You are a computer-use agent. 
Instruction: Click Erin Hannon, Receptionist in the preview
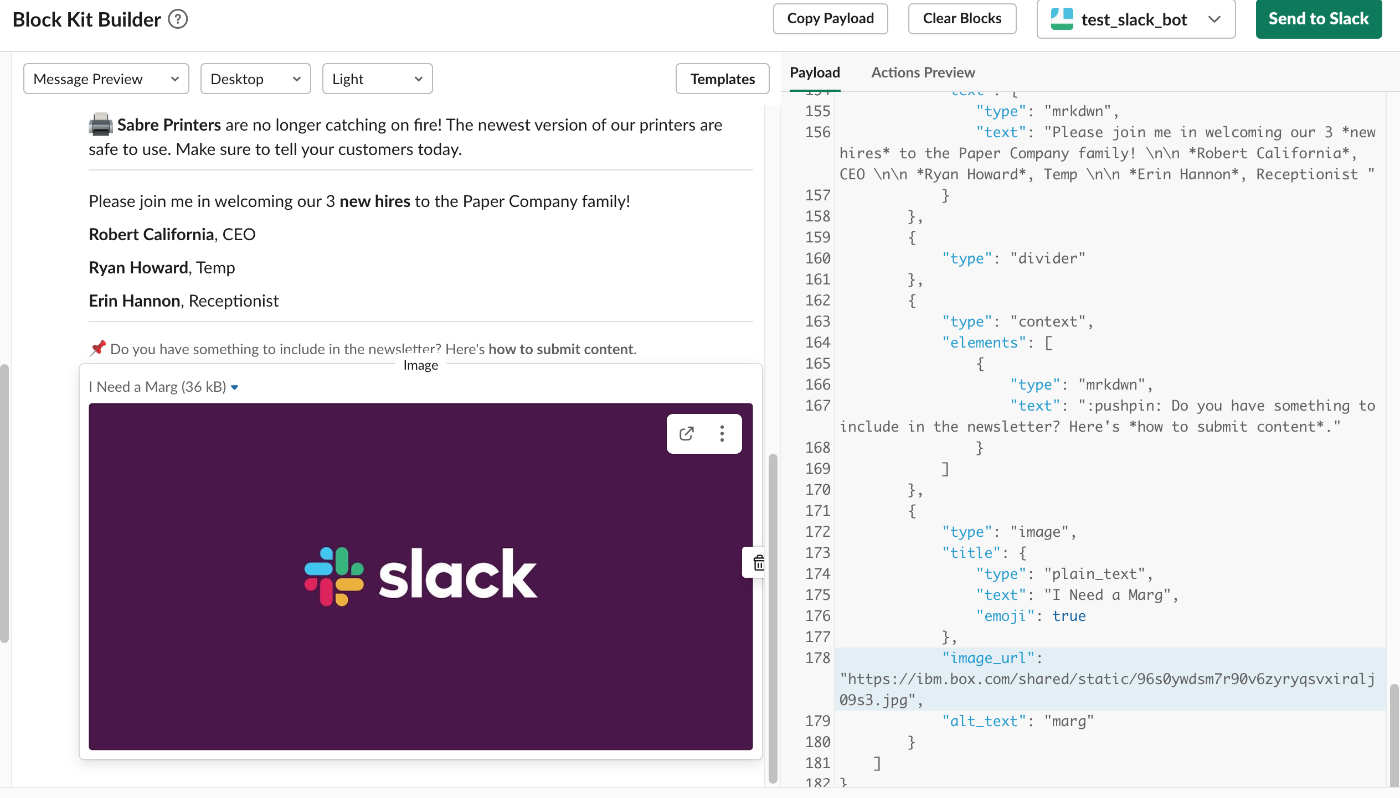point(184,300)
